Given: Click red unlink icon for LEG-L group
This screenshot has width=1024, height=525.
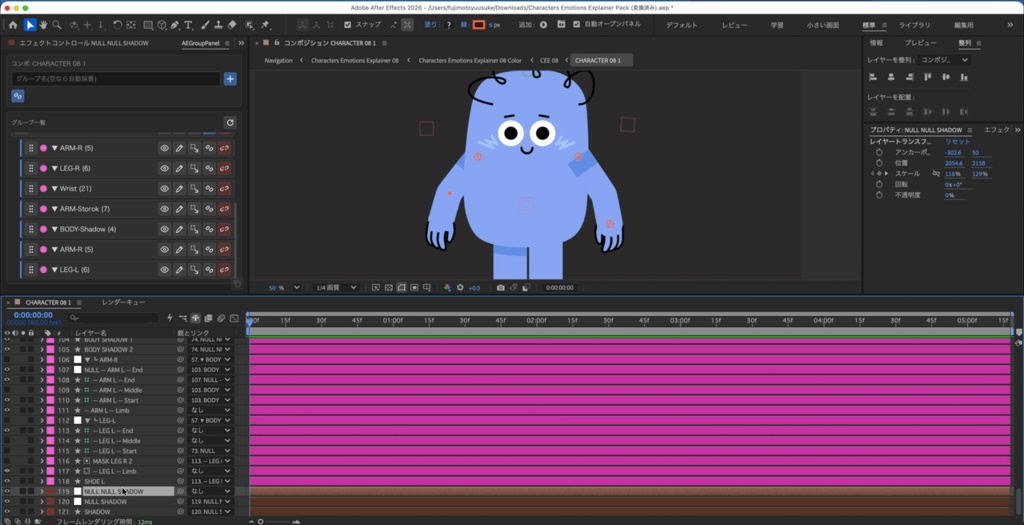Looking at the screenshot, I should click(x=225, y=270).
